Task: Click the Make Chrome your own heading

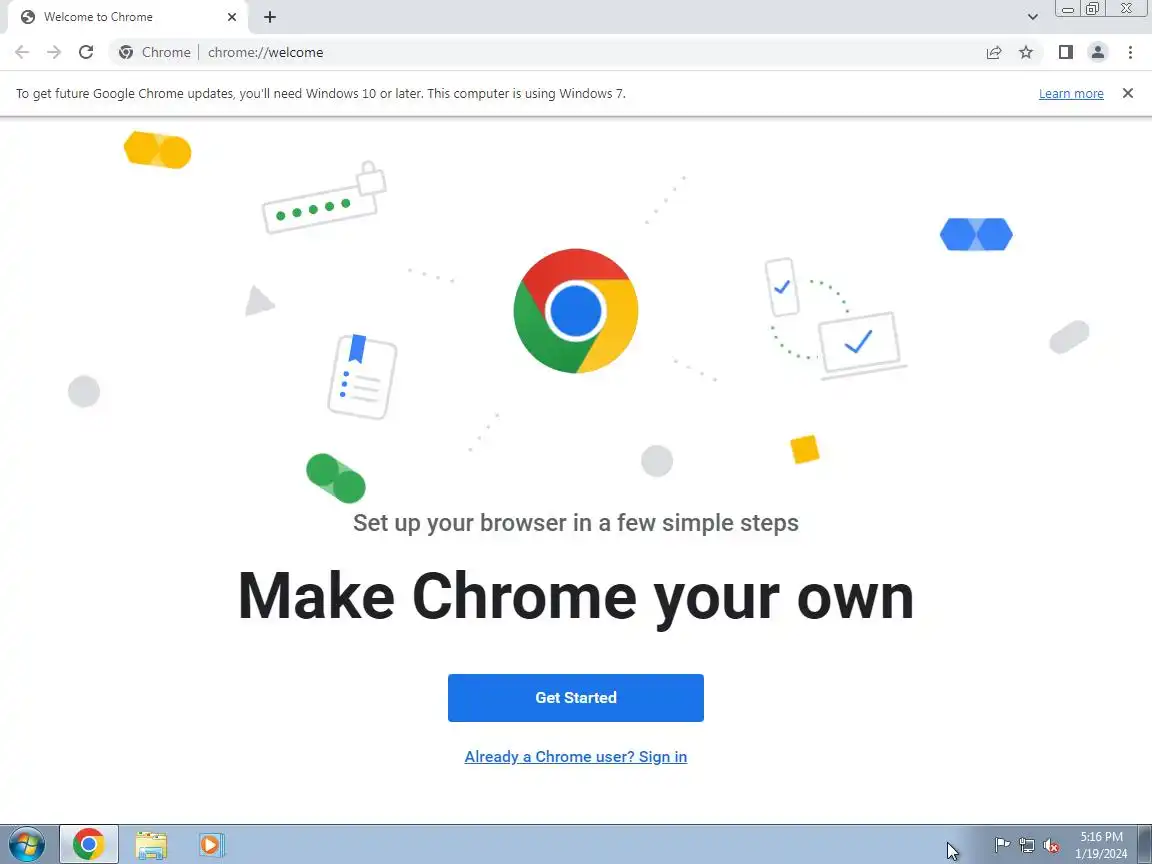Action: [x=575, y=596]
